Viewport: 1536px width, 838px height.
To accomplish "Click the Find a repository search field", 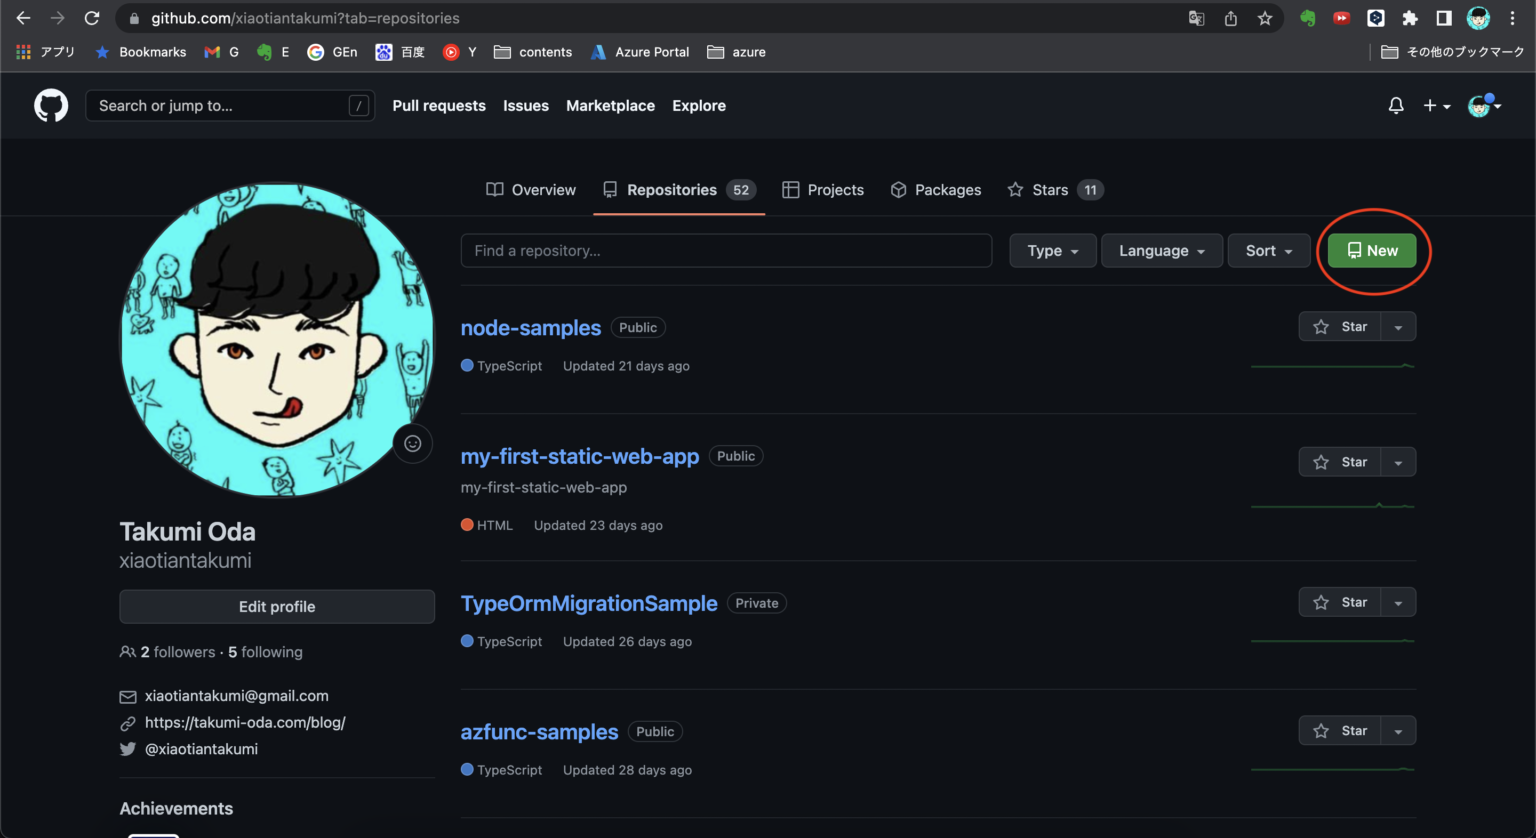I will pyautogui.click(x=726, y=250).
